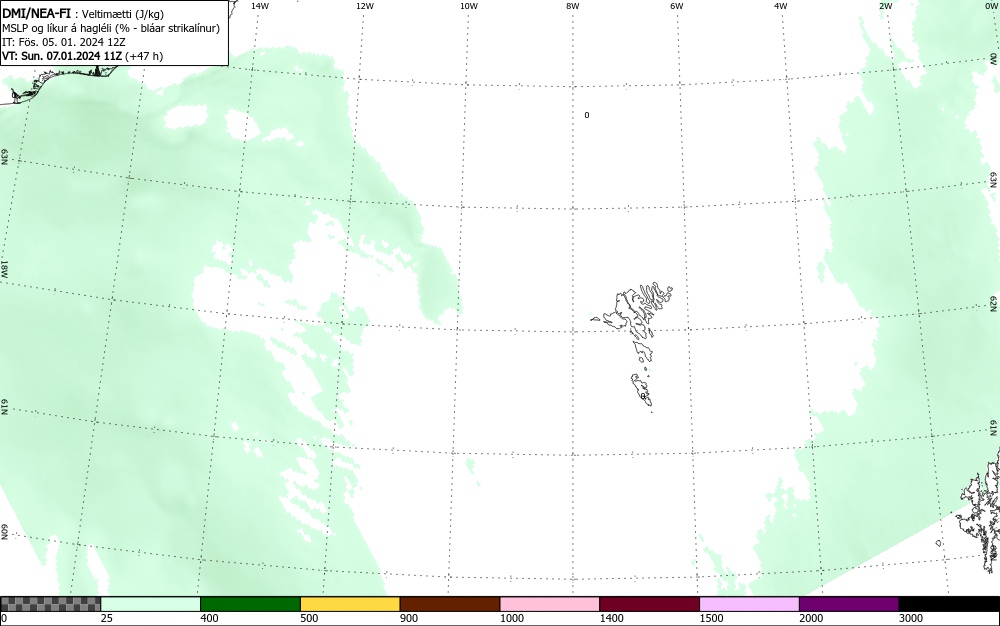1000x626 pixels.
Task: Click the gray checkered 0–25 legend swatch
Action: click(50, 604)
